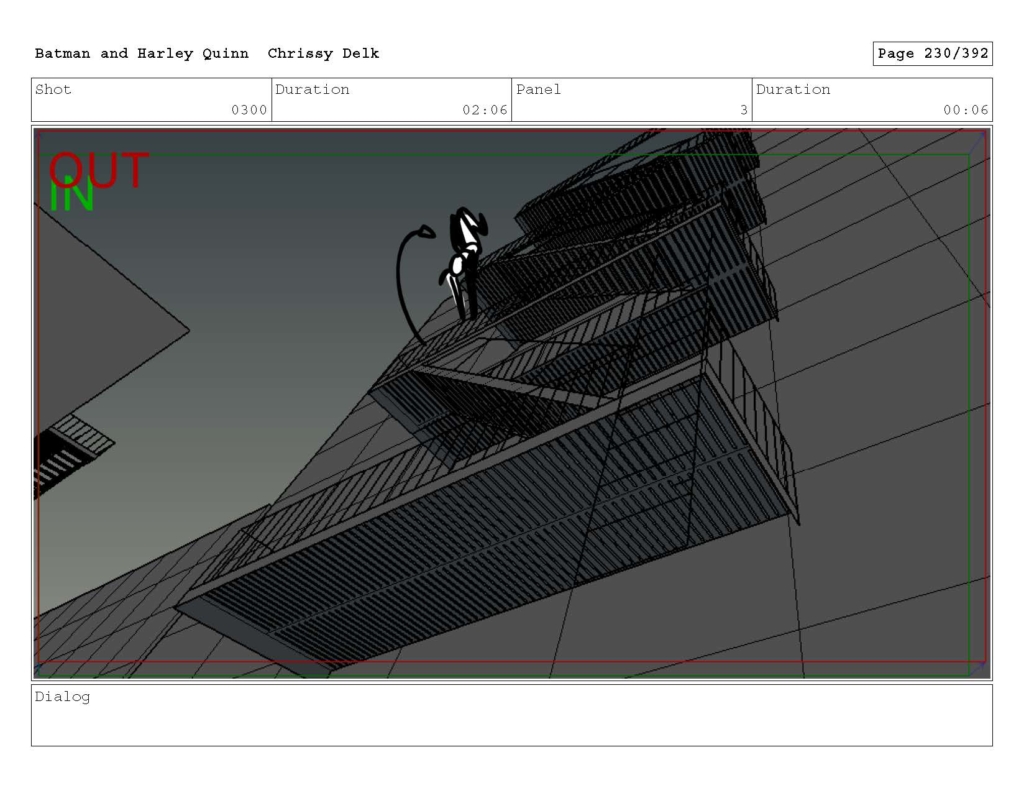Click the artist name 'Chrissy Delk'
This screenshot has height=793, width=1024.
coord(323,54)
